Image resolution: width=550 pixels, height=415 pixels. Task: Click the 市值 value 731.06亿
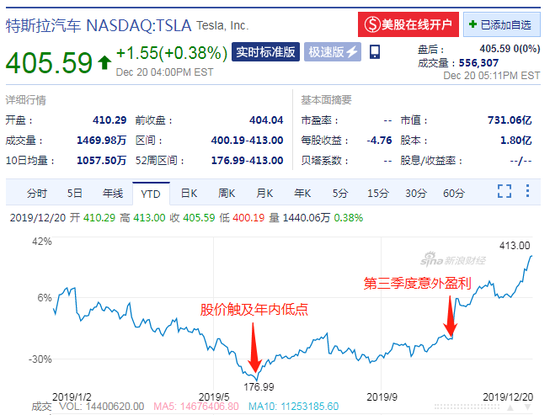click(510, 120)
